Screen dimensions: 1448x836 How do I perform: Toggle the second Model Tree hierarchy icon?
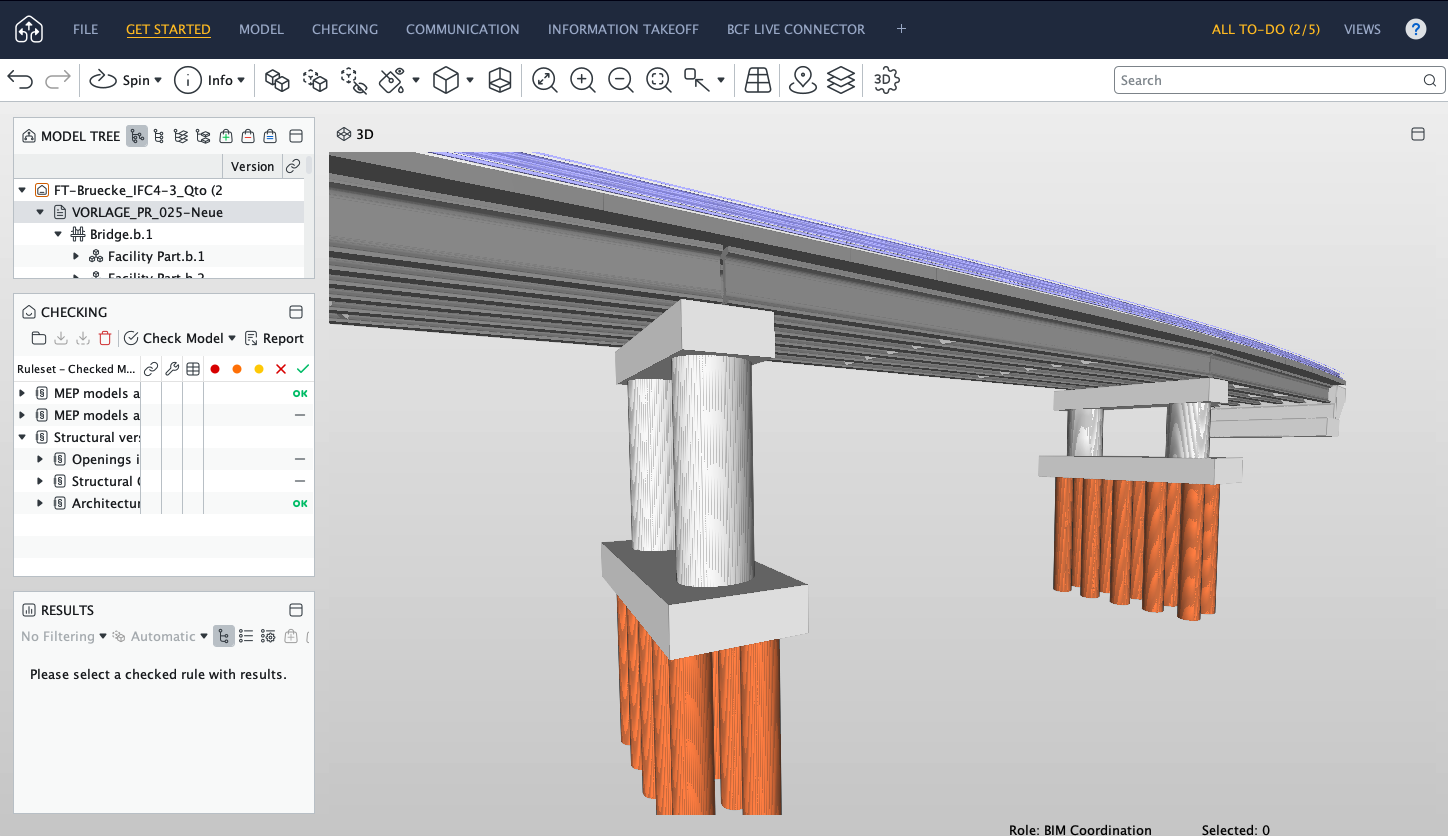[159, 136]
